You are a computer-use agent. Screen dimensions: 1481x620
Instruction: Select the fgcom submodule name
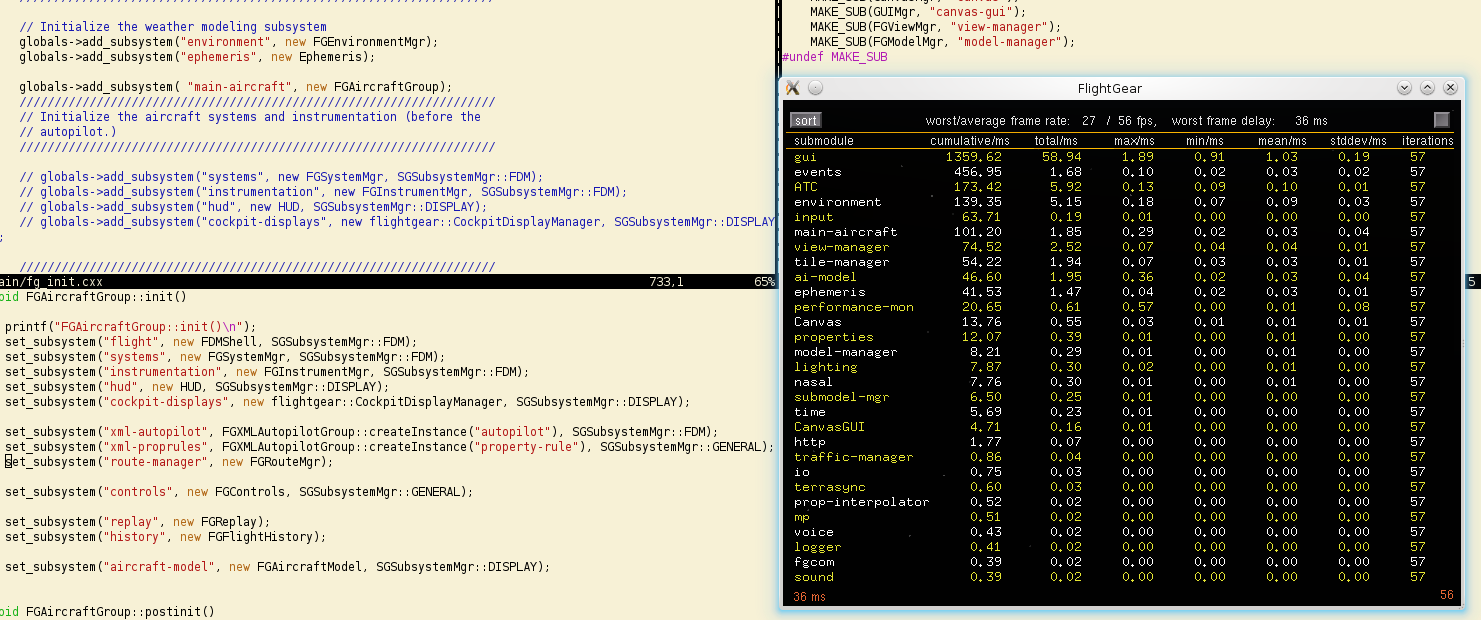pos(814,562)
